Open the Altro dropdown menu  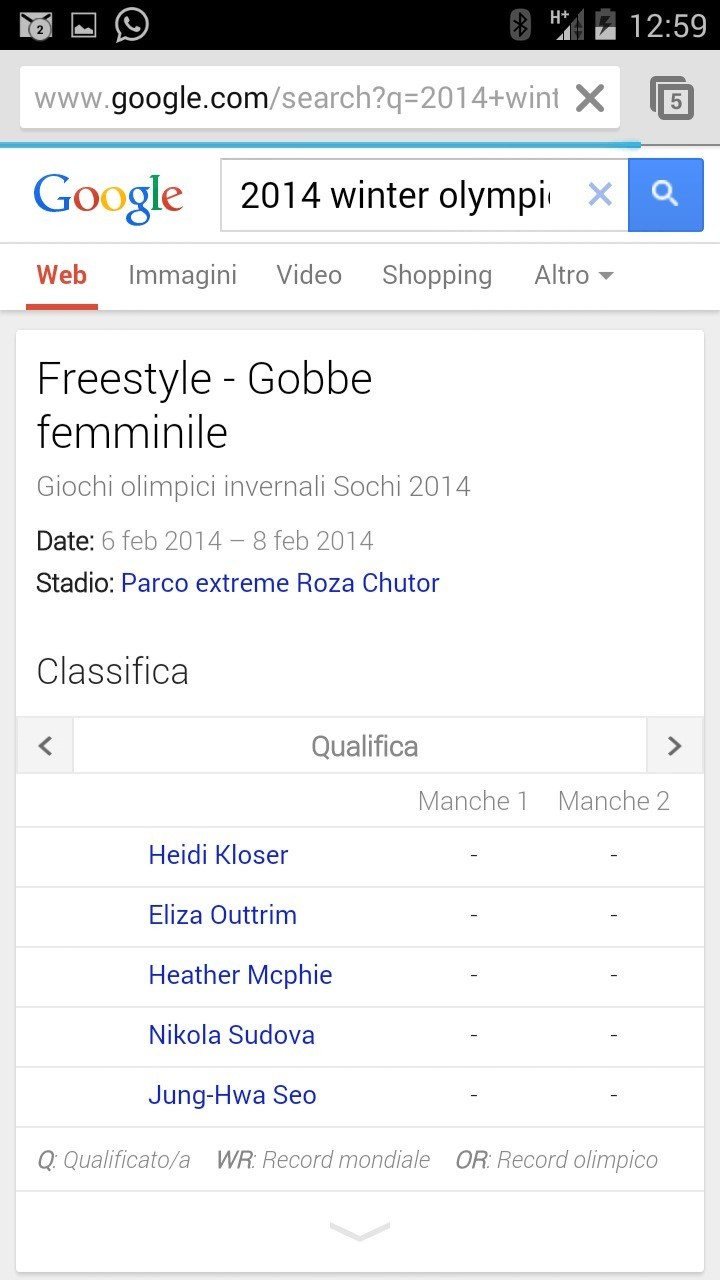(x=573, y=275)
